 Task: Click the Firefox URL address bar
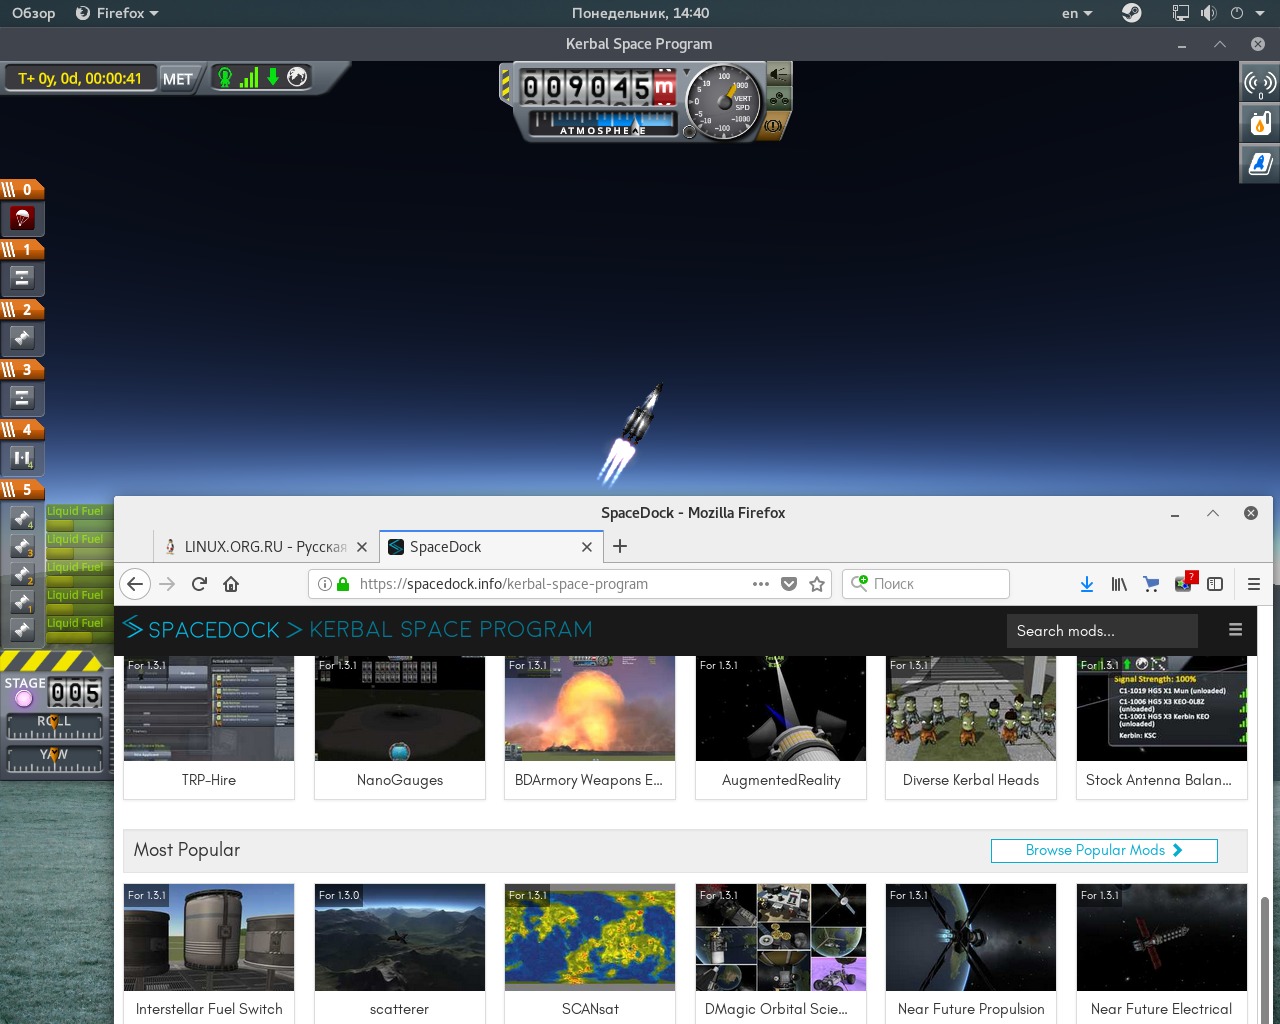click(570, 584)
